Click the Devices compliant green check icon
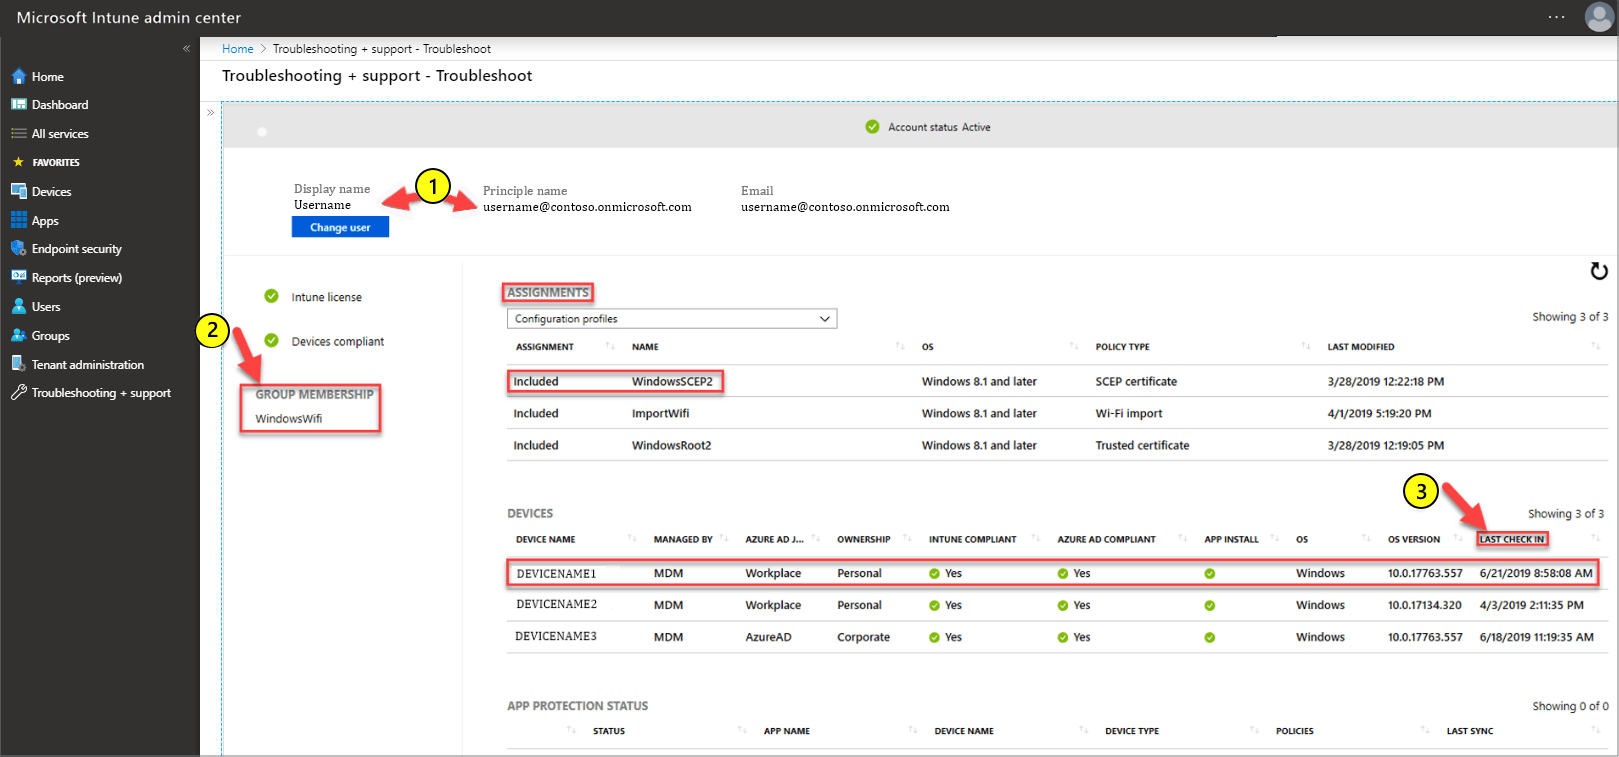Screen dimensions: 1619x757 tap(271, 341)
